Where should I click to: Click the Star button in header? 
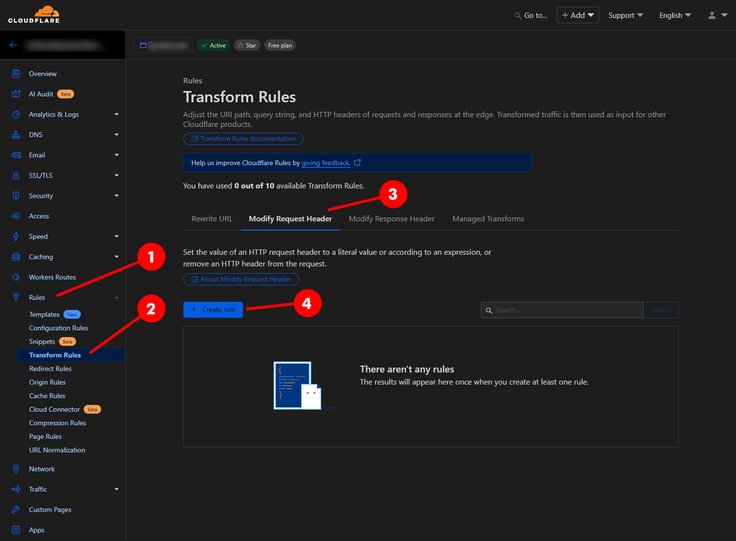point(247,46)
